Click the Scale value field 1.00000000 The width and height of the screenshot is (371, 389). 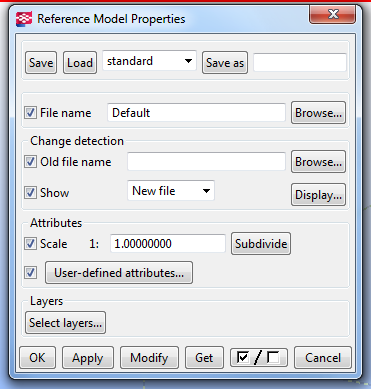tap(168, 244)
